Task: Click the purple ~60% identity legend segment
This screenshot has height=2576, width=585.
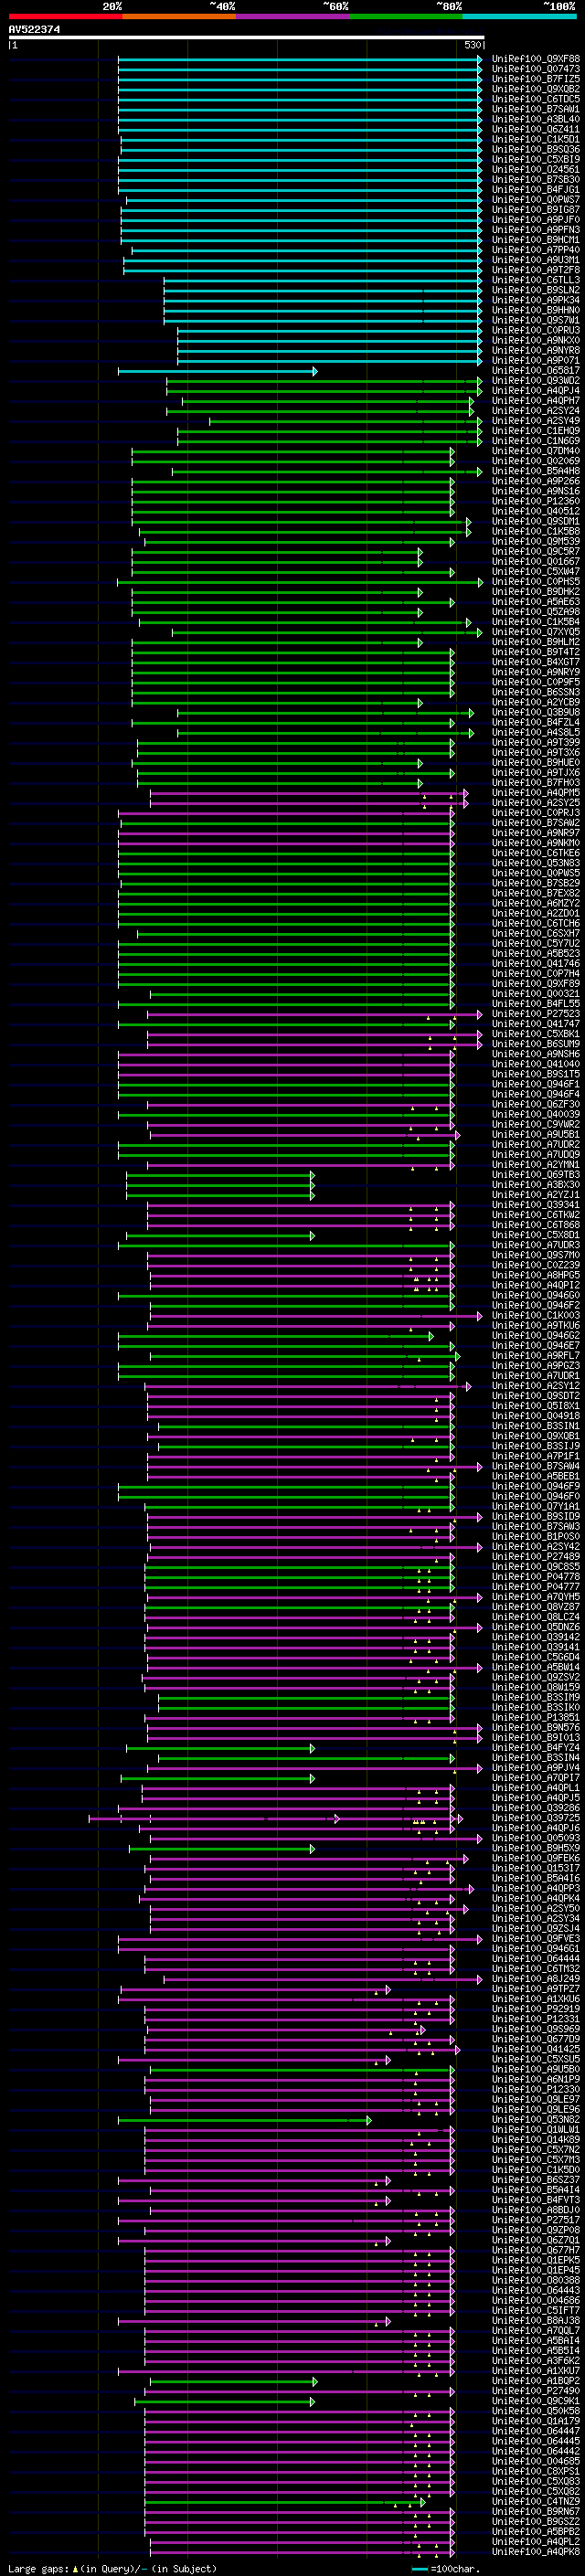Action: coord(292,16)
